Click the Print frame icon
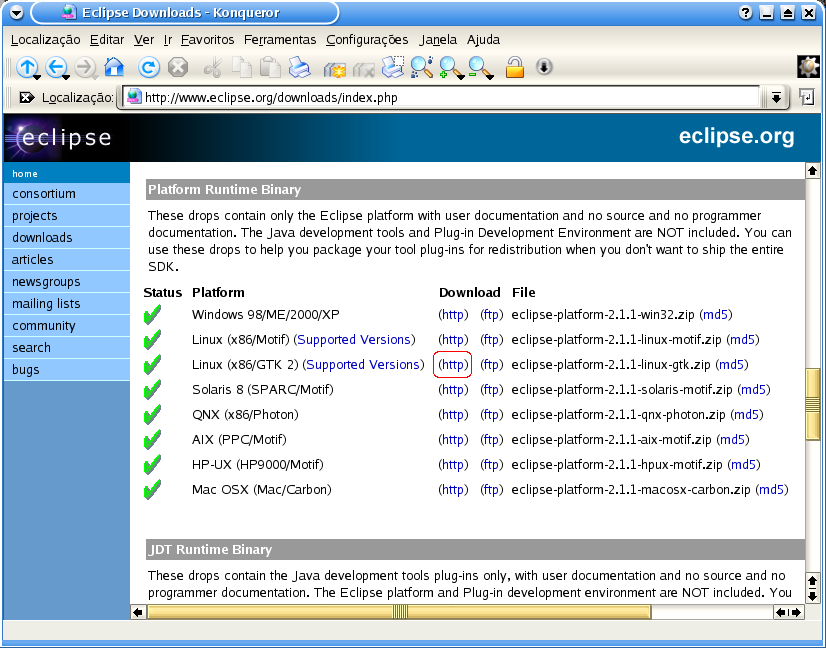 point(392,67)
